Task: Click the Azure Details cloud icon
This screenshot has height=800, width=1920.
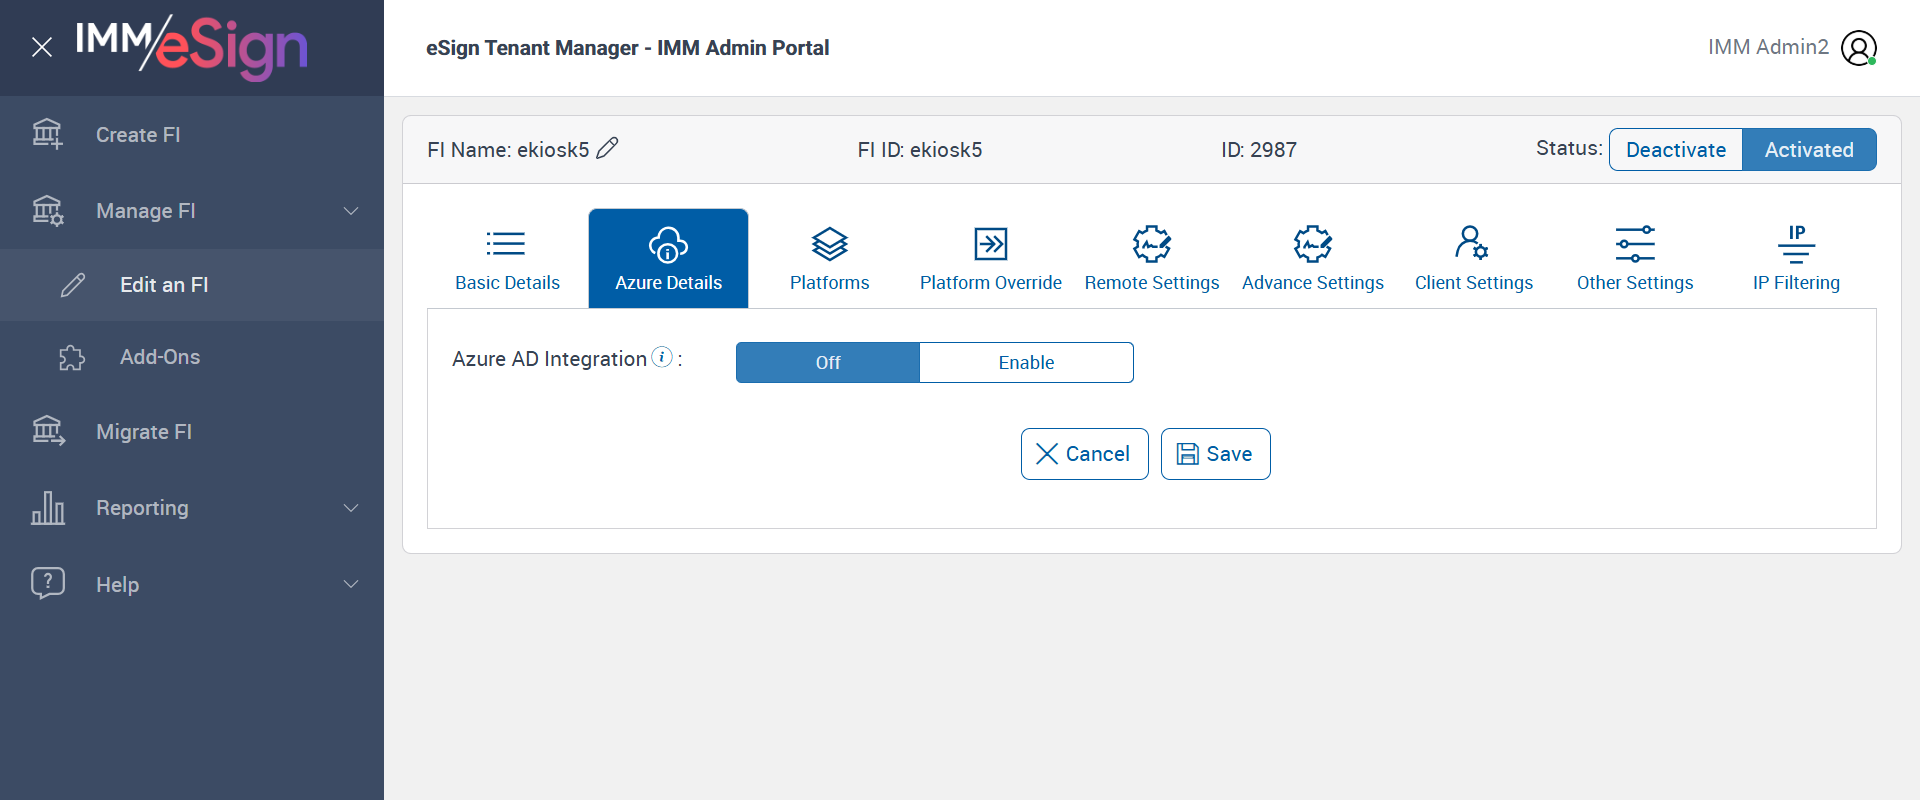Action: click(x=668, y=244)
